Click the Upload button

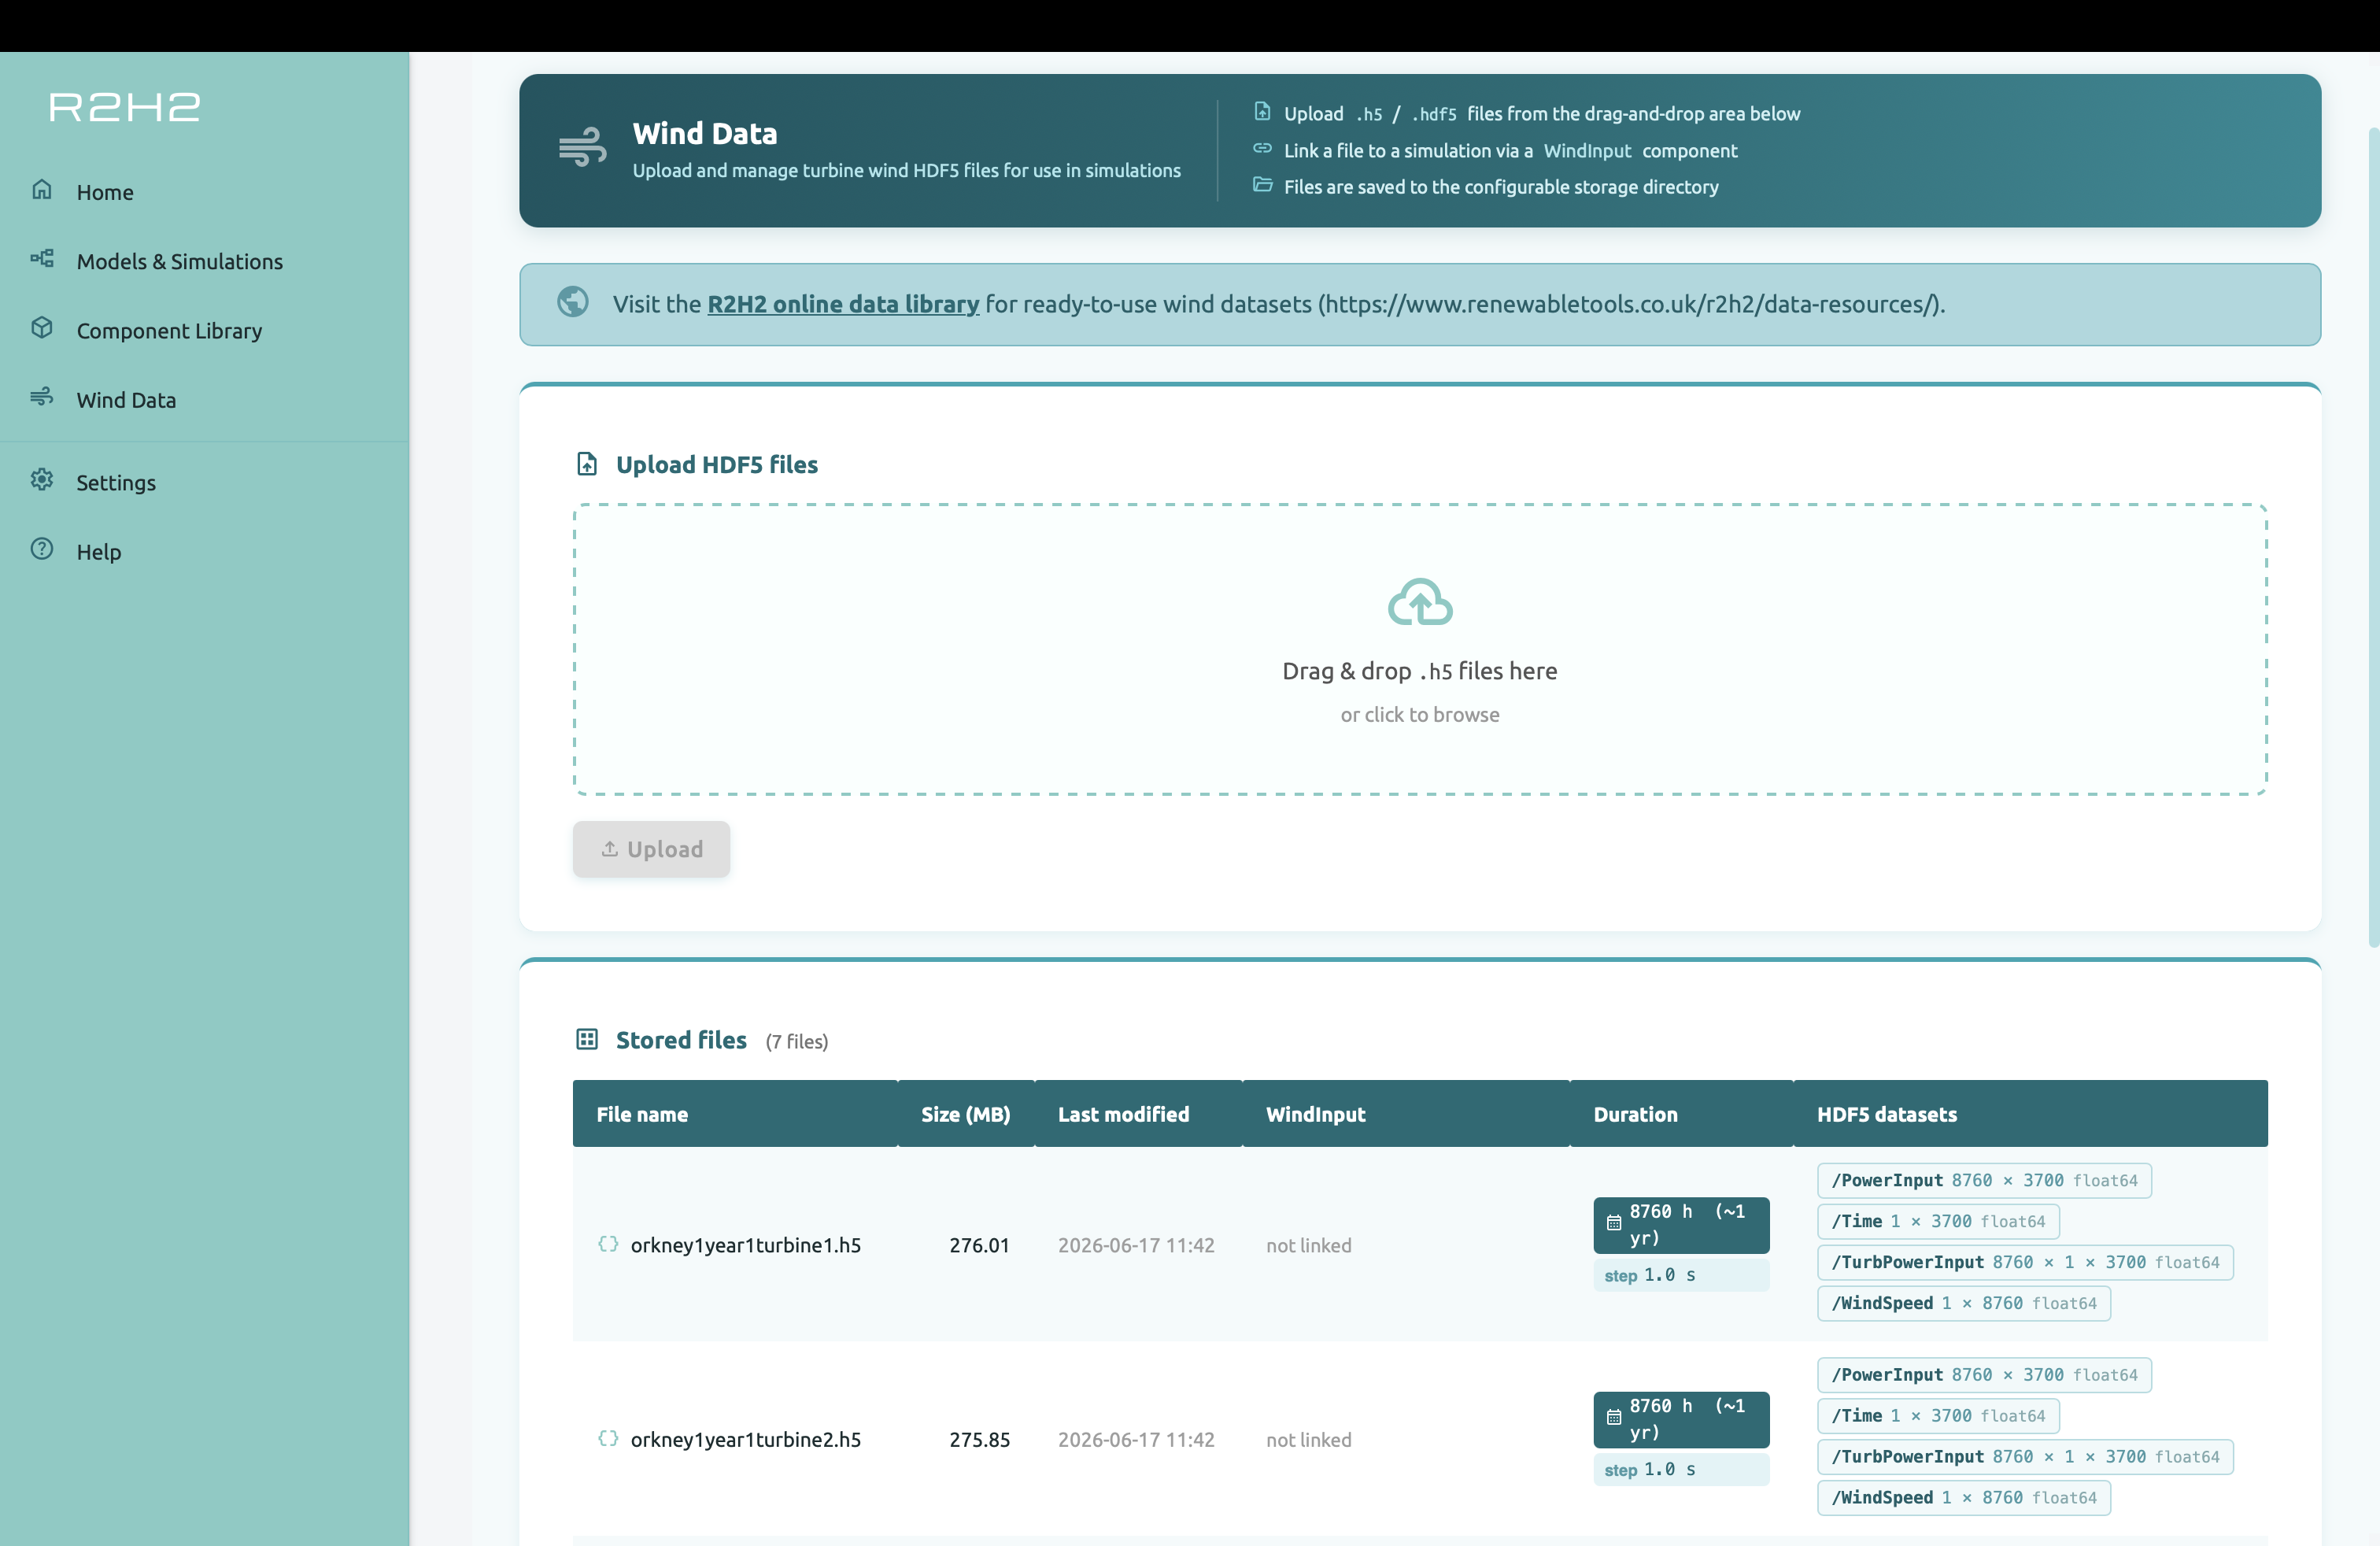click(x=651, y=849)
